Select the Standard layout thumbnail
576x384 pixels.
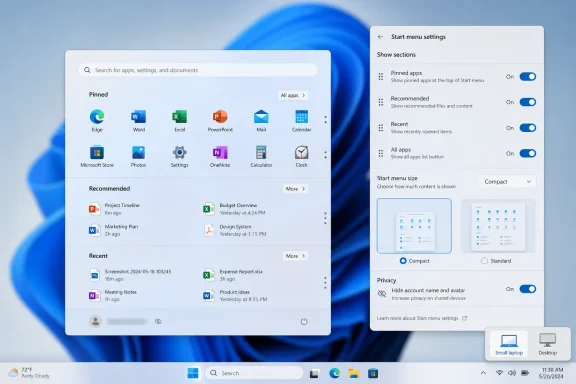click(498, 226)
